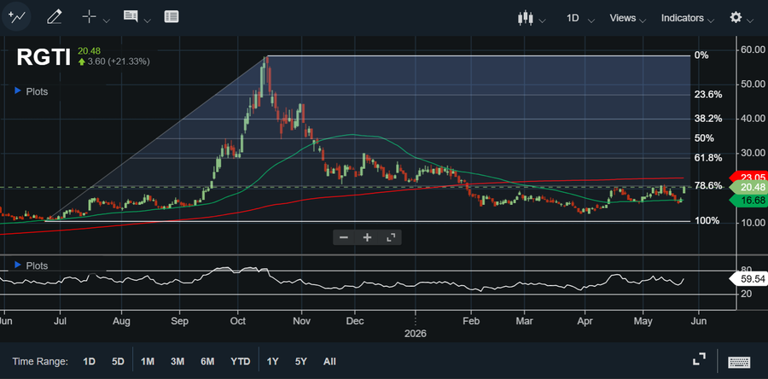This screenshot has height=379, width=768.
Task: Click the settings gear icon
Action: tap(736, 18)
